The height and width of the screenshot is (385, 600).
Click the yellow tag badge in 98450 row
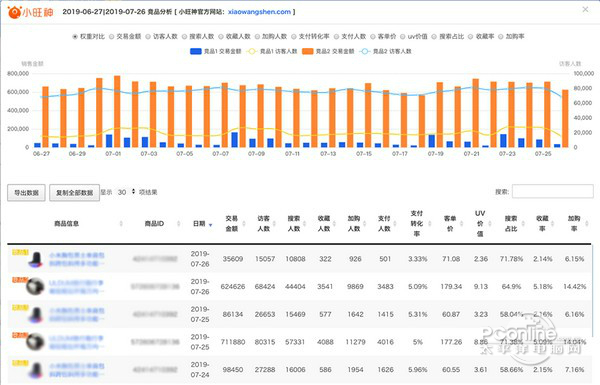tap(20, 363)
